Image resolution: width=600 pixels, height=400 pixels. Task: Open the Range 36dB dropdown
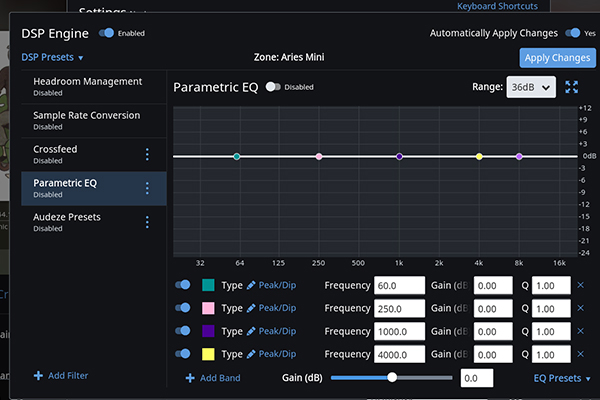(530, 88)
